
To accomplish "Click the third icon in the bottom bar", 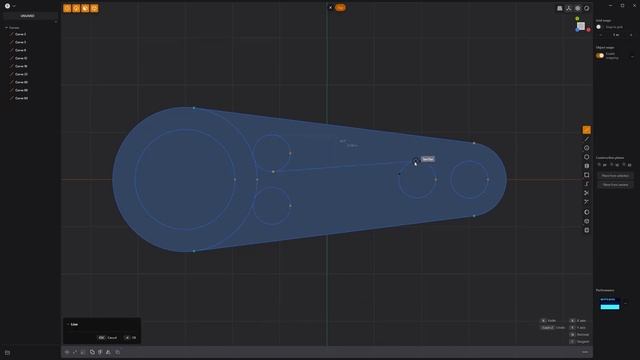I will click(x=83, y=352).
